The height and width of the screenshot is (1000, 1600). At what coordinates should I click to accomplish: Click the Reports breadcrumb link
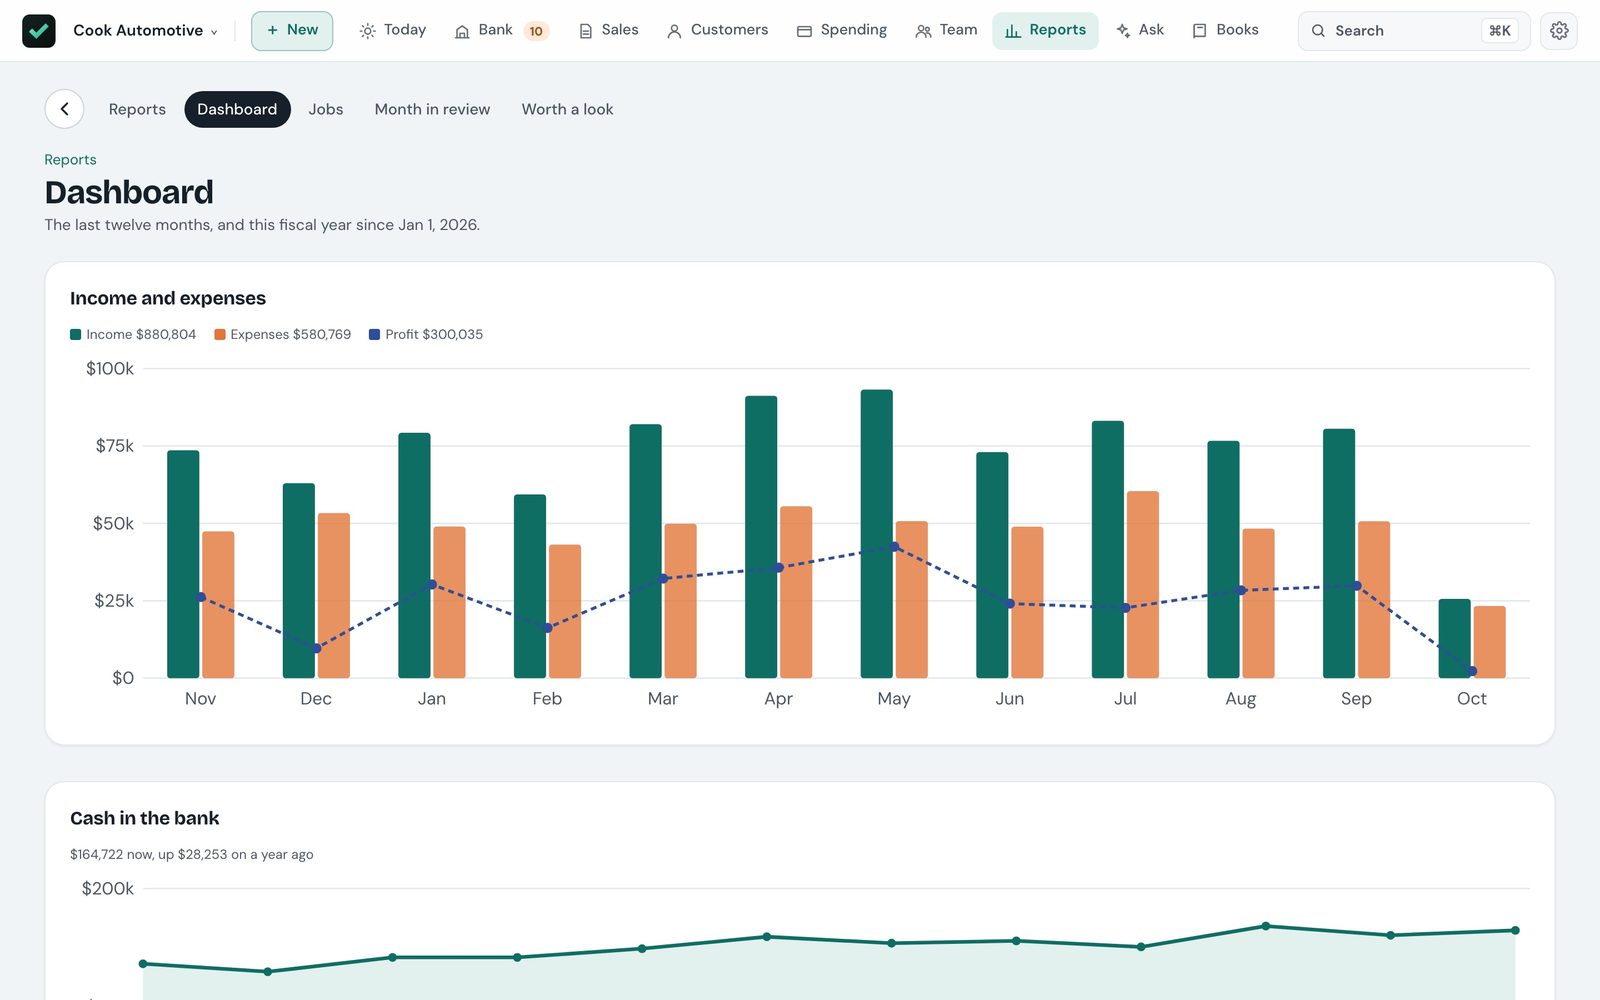tap(70, 160)
